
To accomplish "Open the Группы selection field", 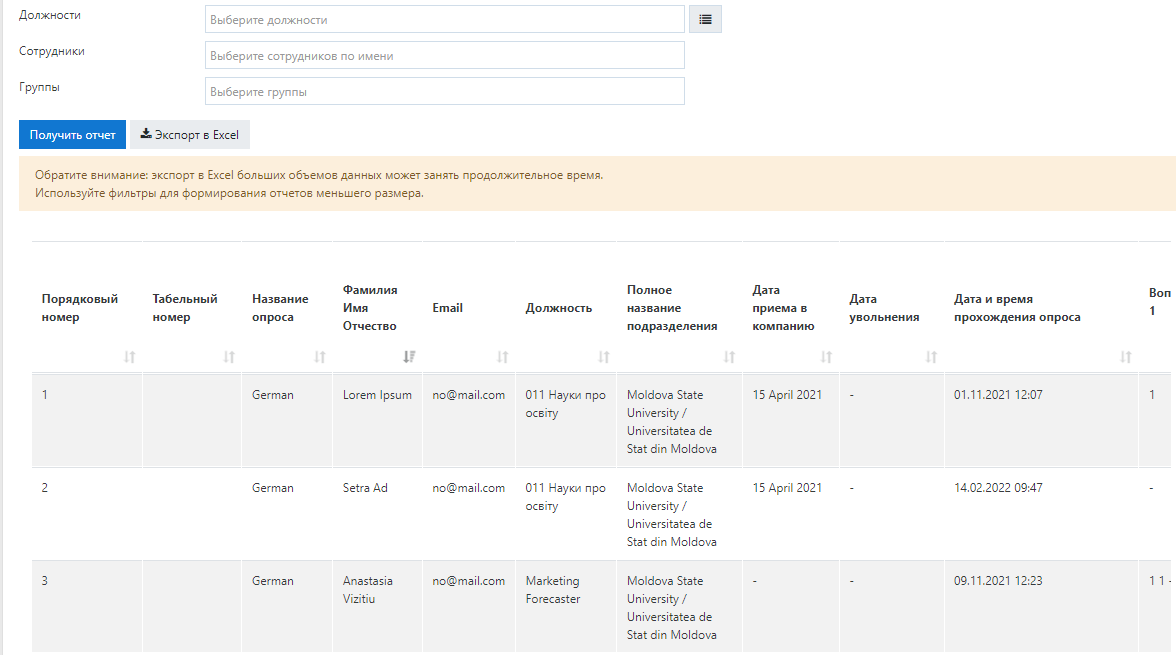I will tap(445, 92).
